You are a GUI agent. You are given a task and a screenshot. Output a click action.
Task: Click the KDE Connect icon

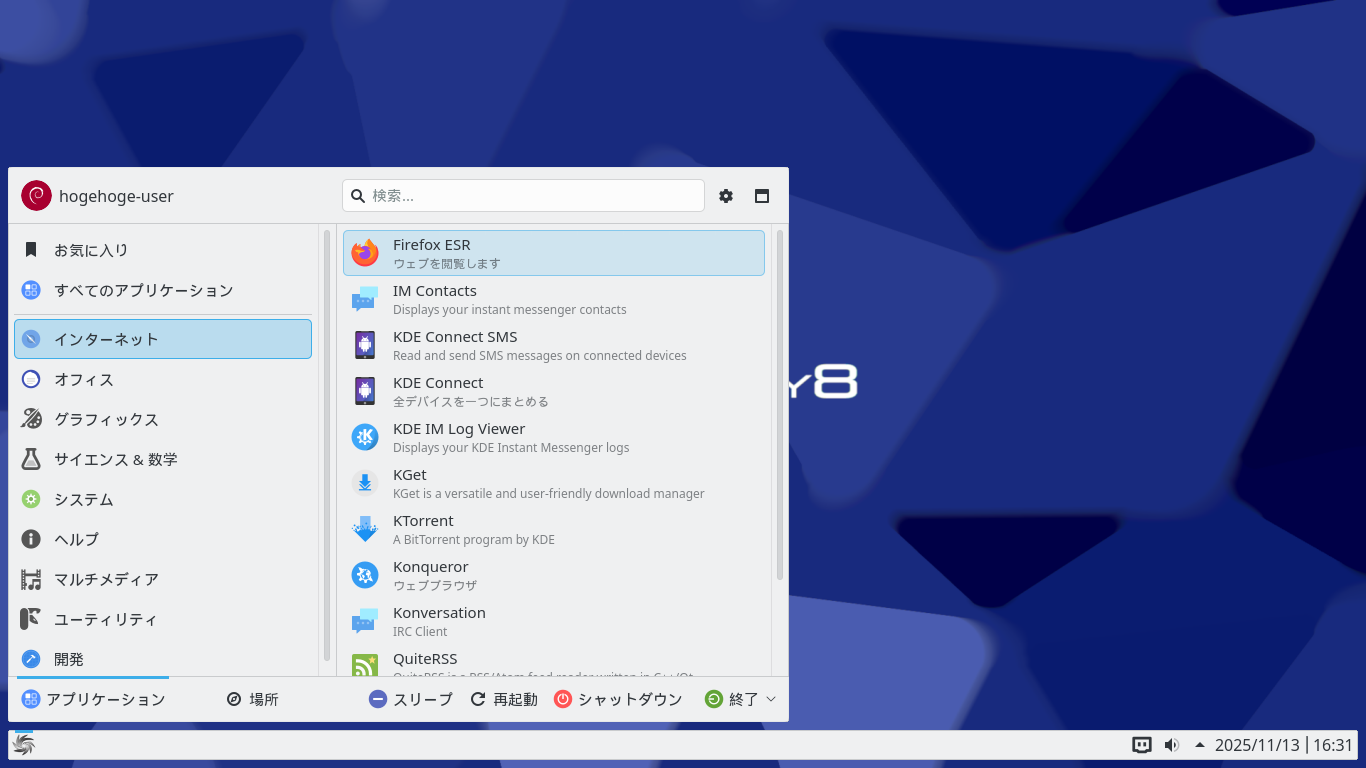click(365, 391)
